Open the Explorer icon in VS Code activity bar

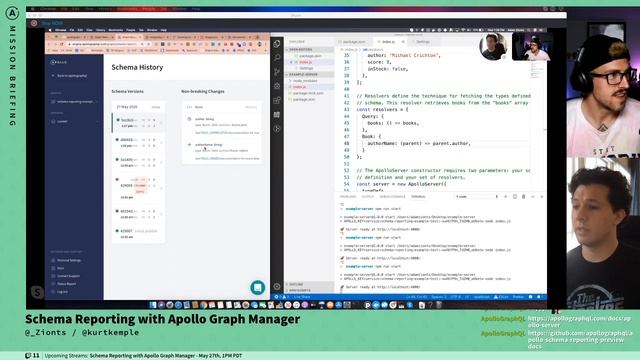click(x=277, y=44)
